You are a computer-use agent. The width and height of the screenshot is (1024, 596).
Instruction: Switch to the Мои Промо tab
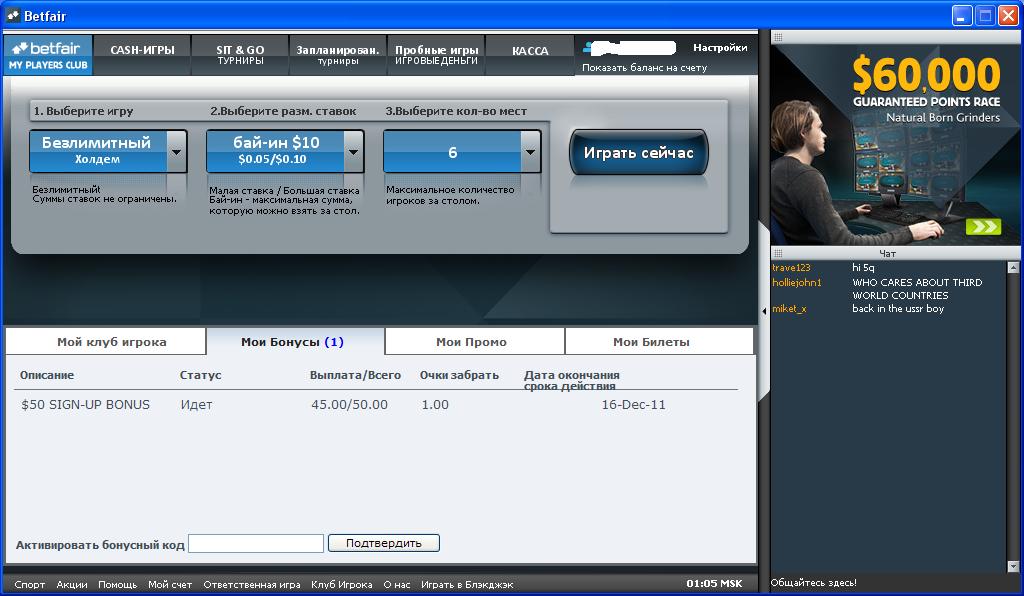(471, 342)
